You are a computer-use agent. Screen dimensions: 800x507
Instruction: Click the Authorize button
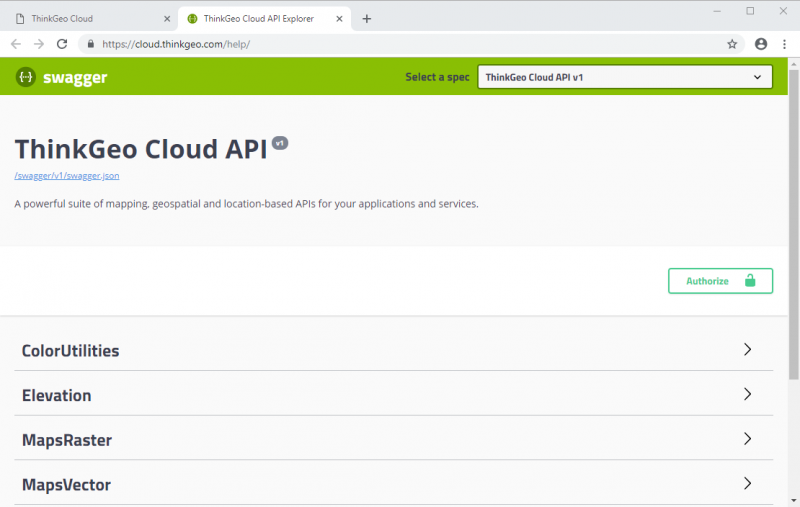click(x=720, y=281)
